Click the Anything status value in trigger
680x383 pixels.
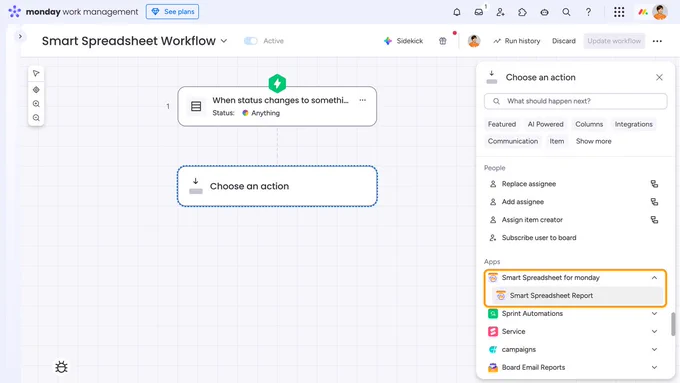coord(261,113)
